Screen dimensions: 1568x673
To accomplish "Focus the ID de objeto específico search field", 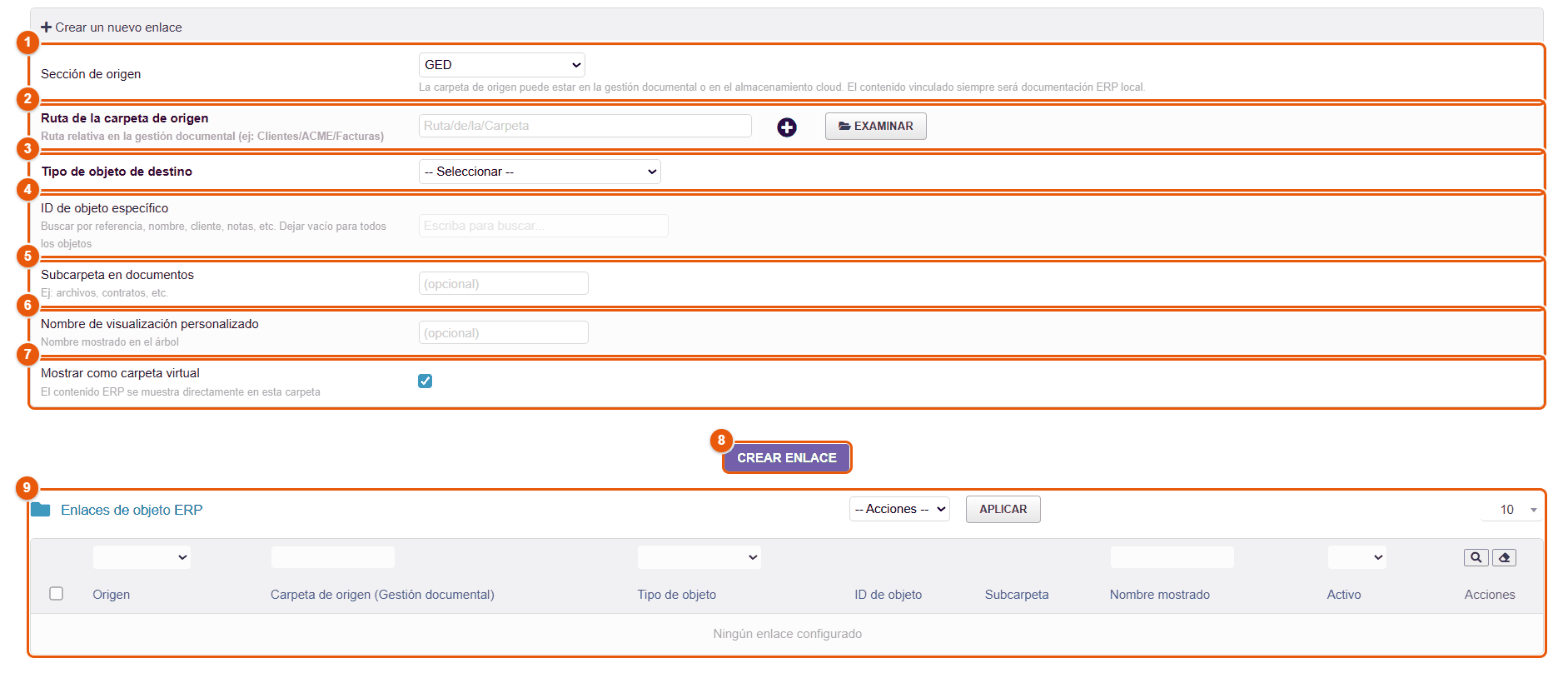I will pos(543,226).
